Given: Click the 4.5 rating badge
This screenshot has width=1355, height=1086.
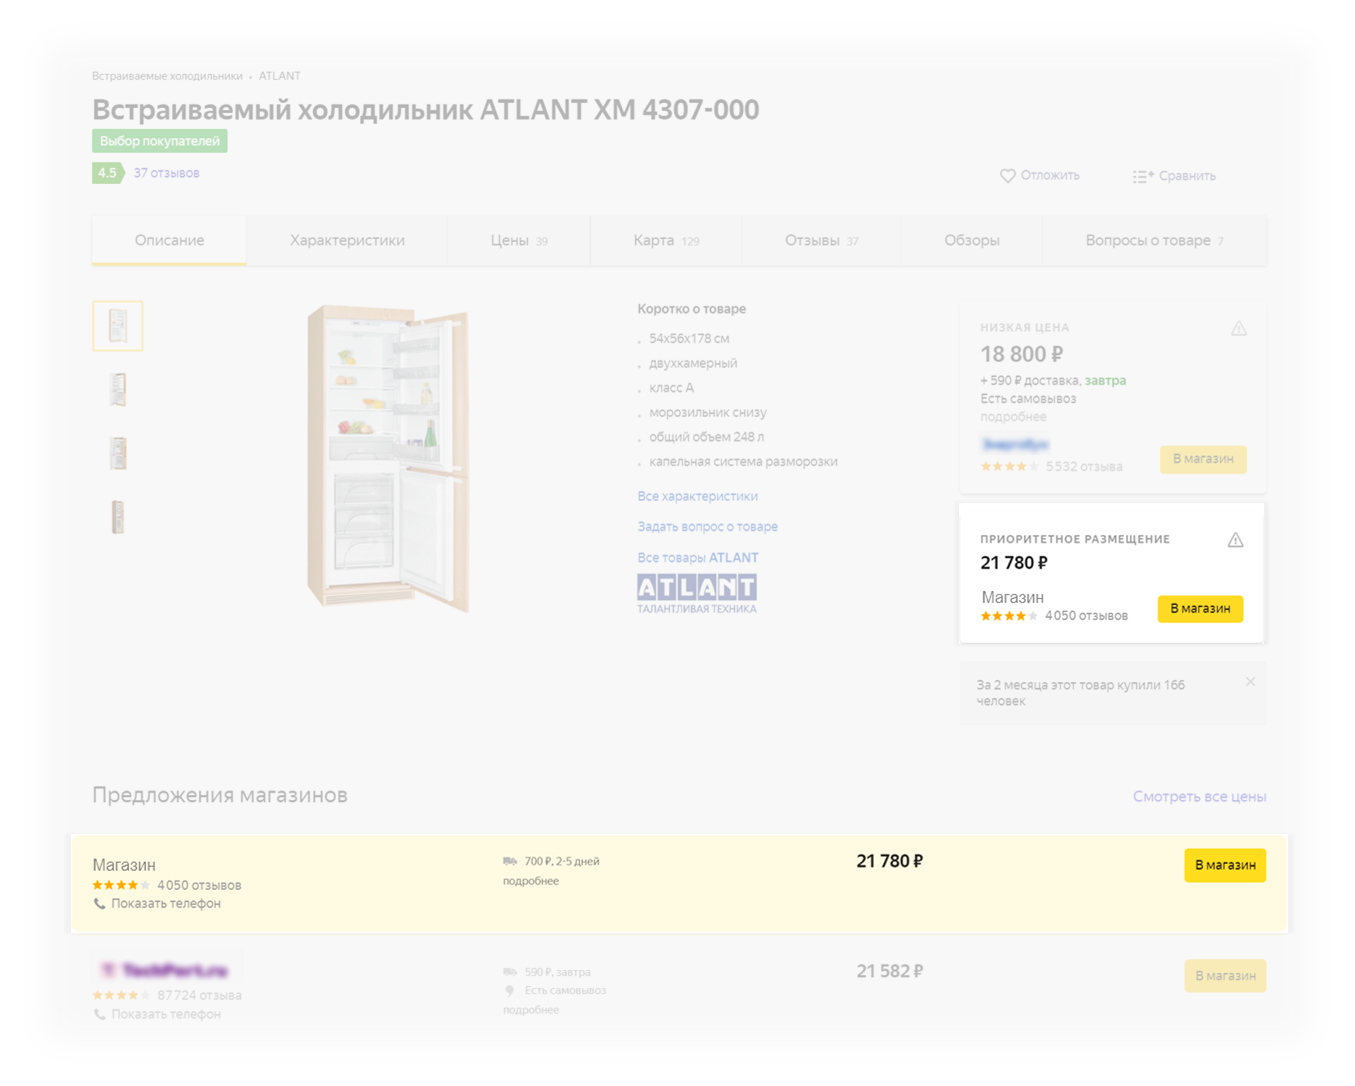Looking at the screenshot, I should [108, 173].
